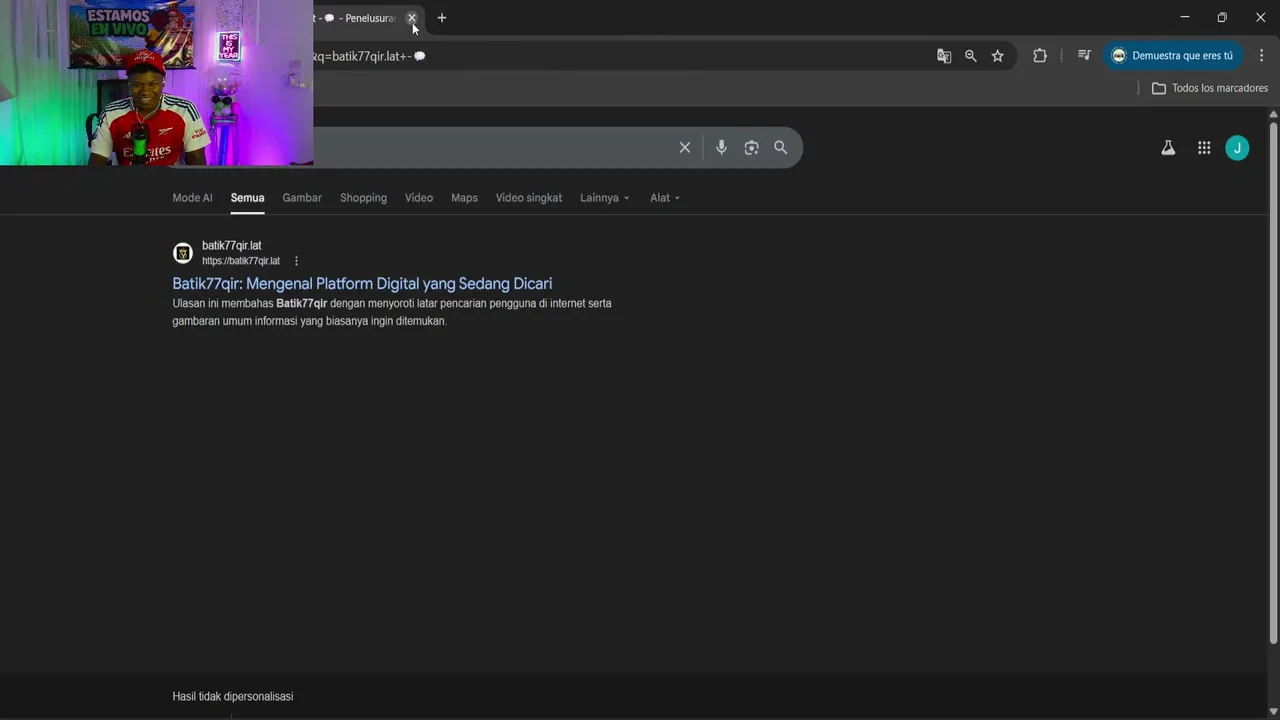Viewport: 1280px width, 720px height.
Task: Submit search with magnifier icon
Action: (781, 148)
